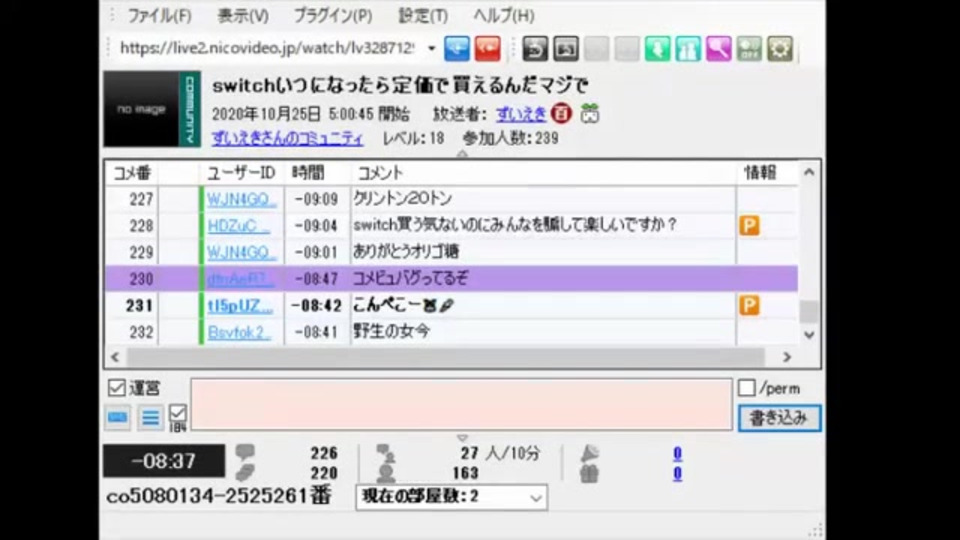Click the green single-person toolbar icon
The width and height of the screenshot is (960, 540).
658,49
